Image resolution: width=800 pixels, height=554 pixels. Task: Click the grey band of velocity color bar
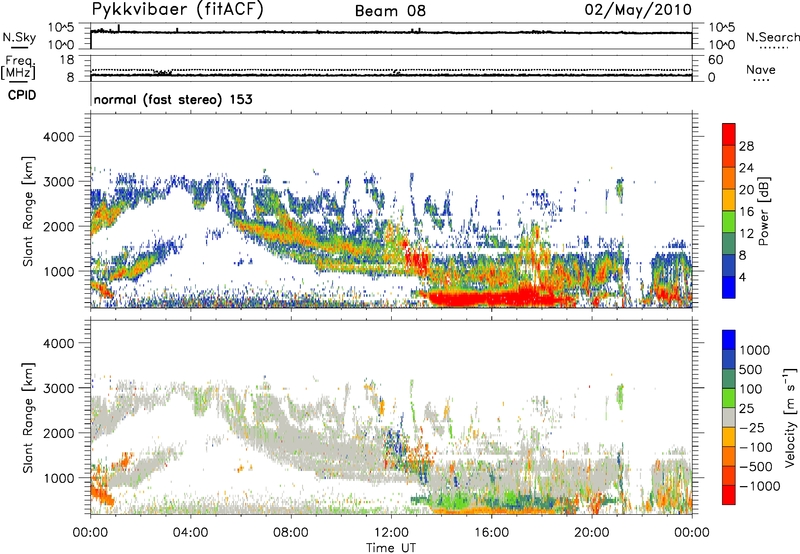click(729, 417)
